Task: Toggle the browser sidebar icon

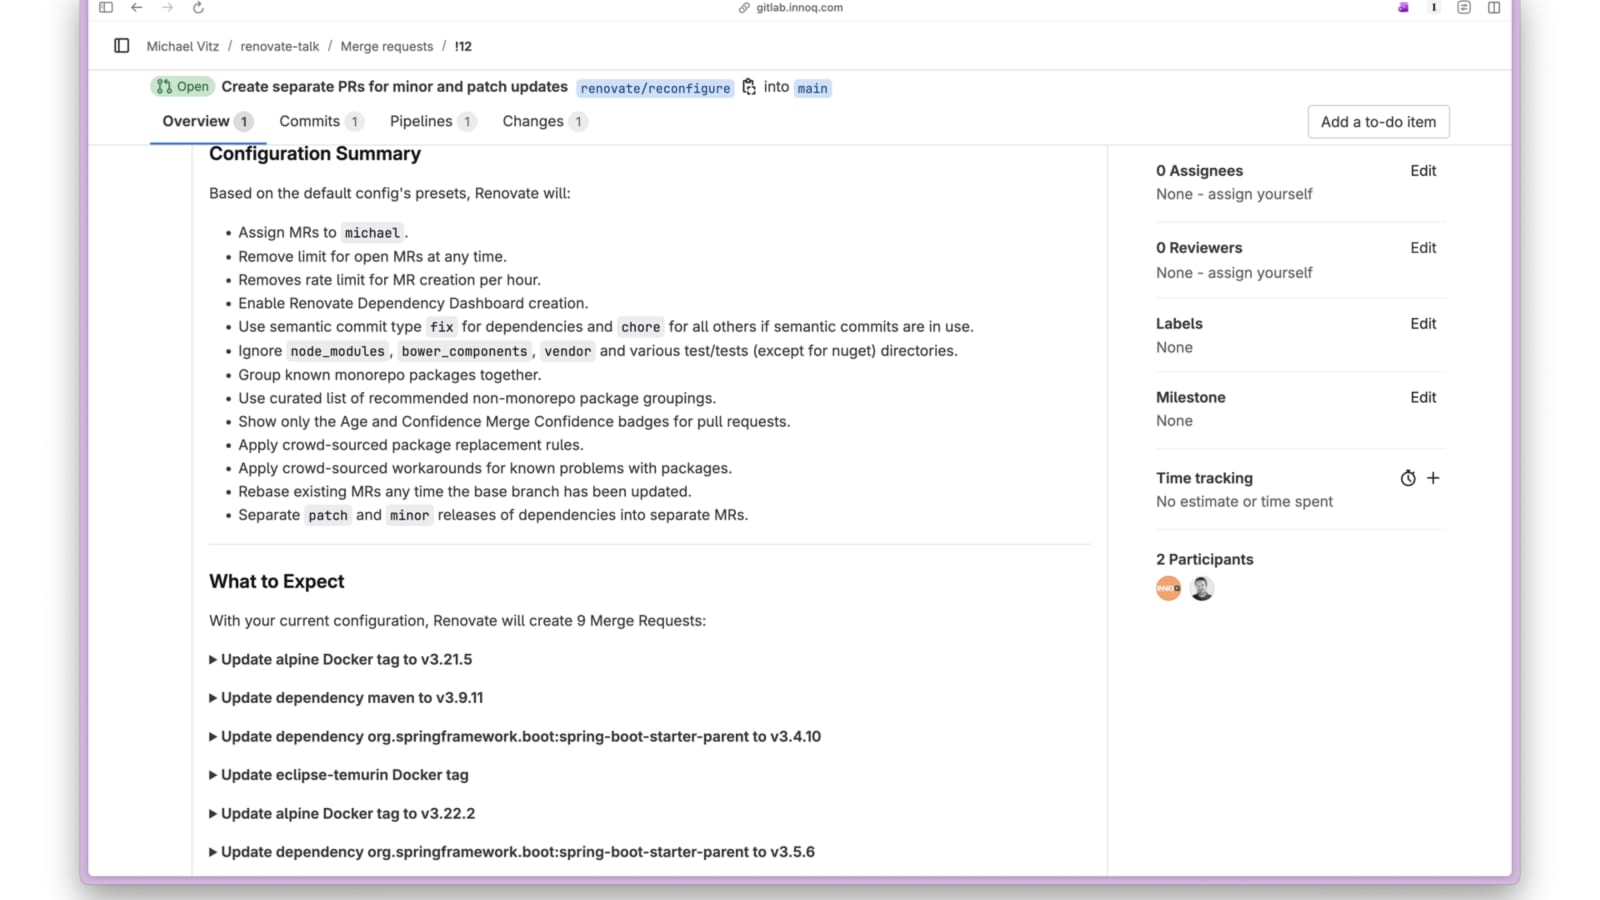Action: 106,8
